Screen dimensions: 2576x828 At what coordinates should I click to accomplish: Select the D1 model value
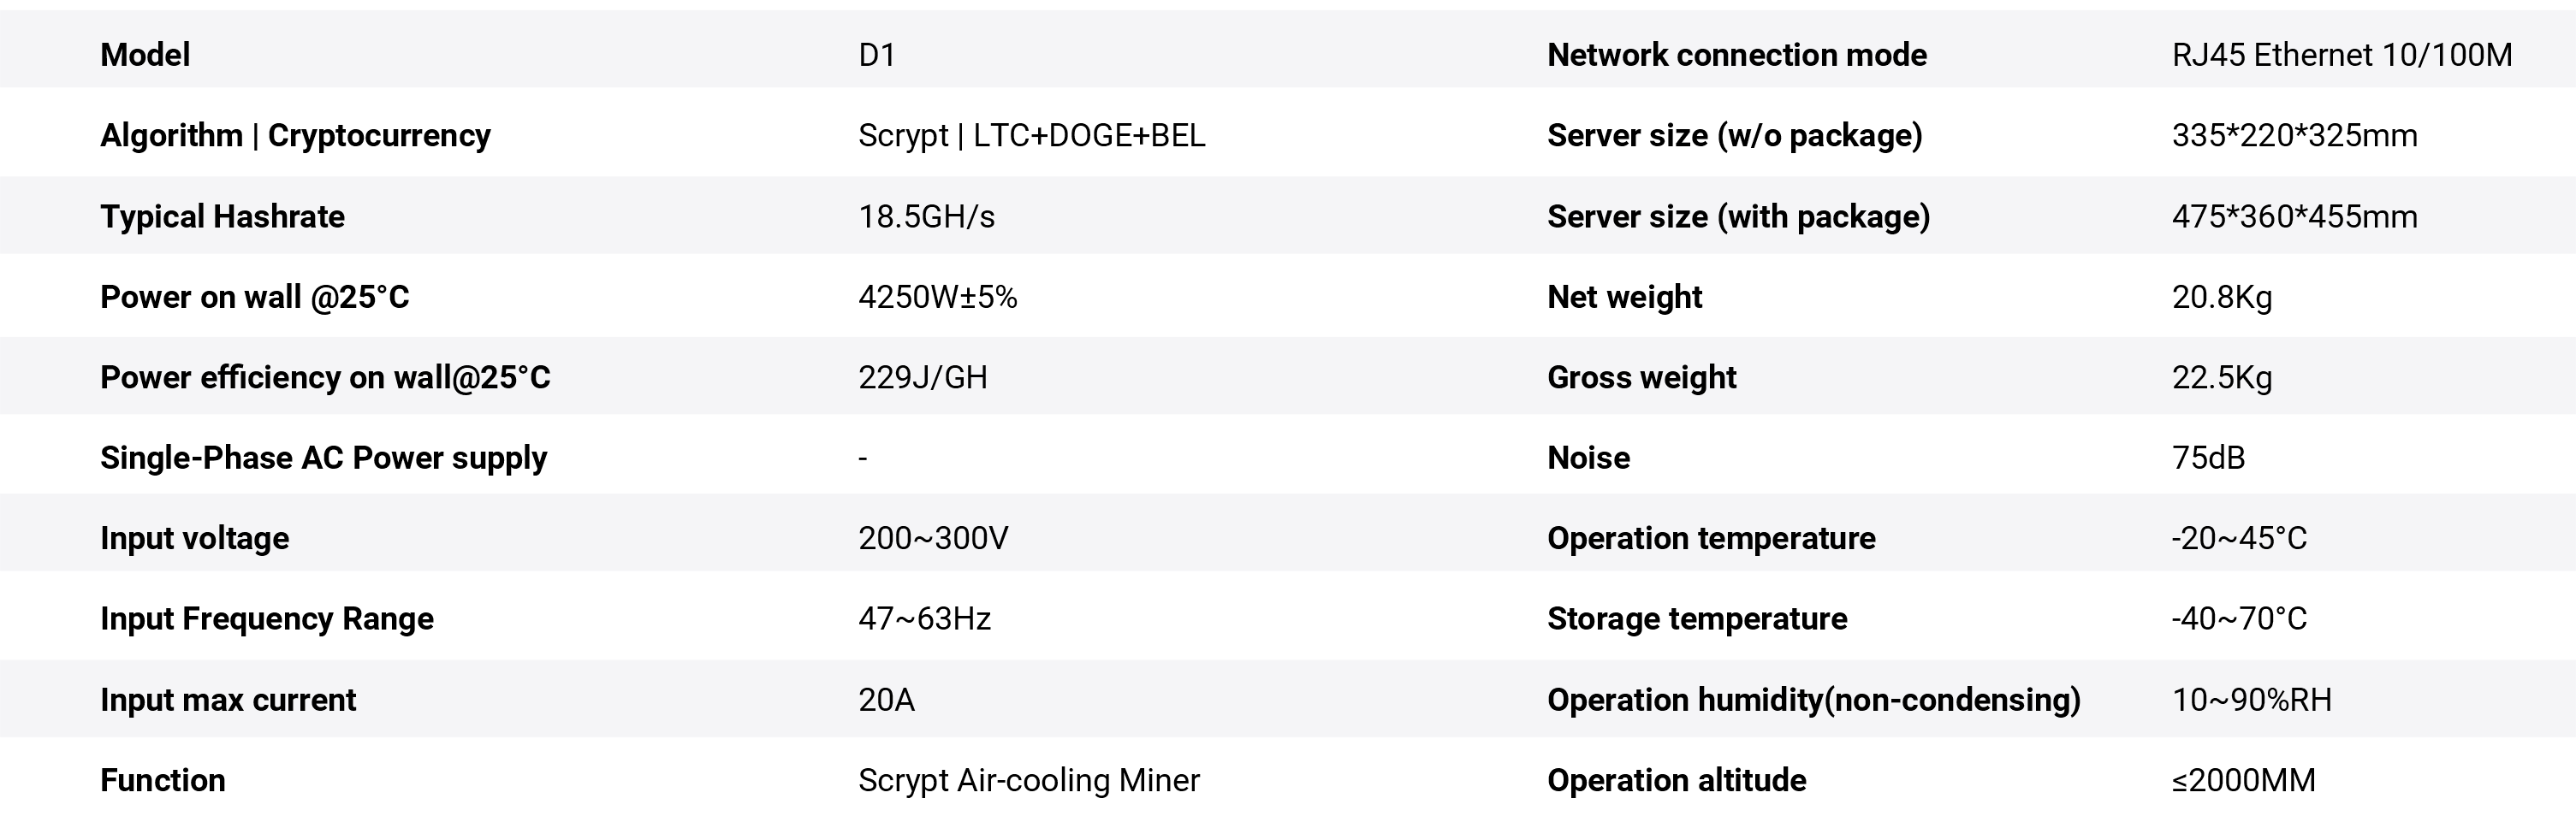(x=877, y=55)
